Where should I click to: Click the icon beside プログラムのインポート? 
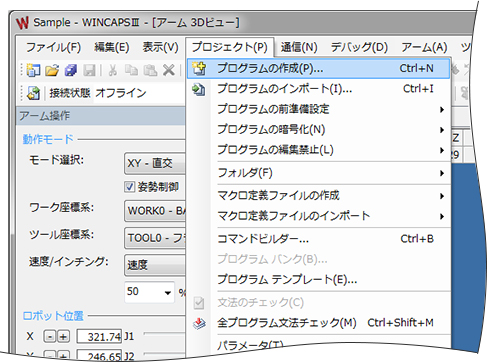click(x=199, y=89)
